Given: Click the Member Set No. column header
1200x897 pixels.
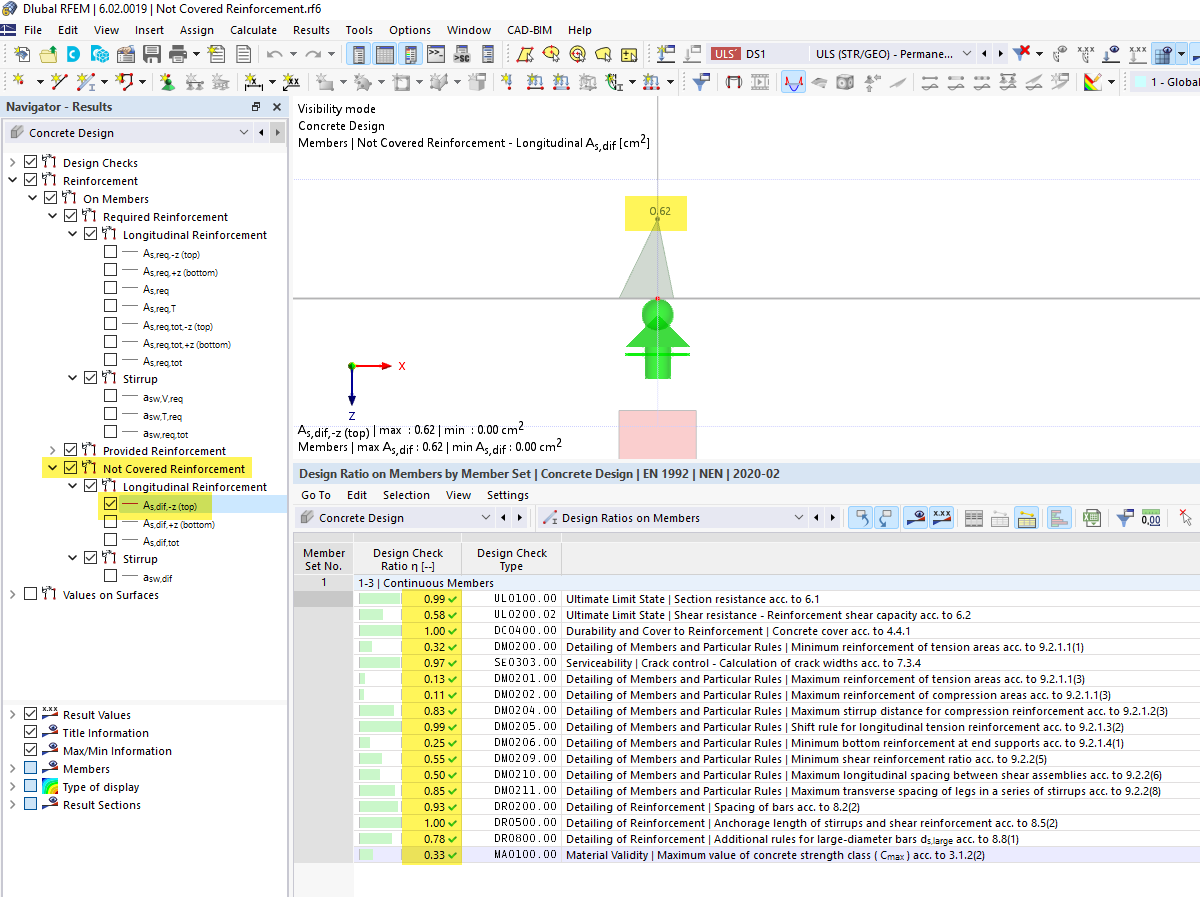Looking at the screenshot, I should (323, 559).
